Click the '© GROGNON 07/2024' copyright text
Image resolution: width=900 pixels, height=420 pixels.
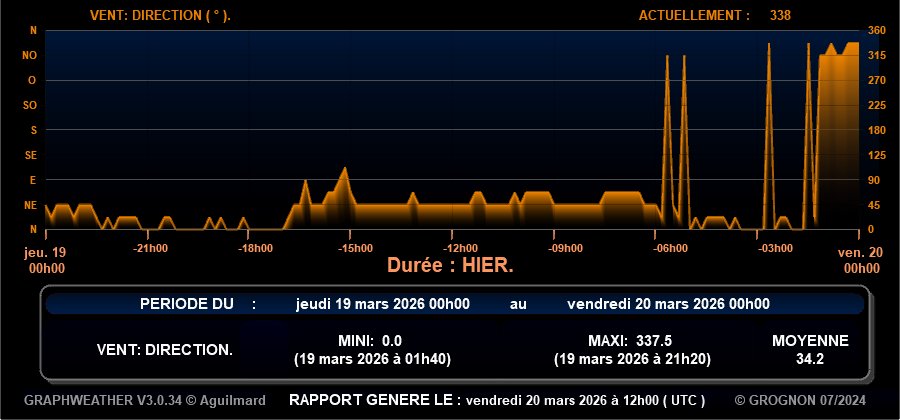[811, 400]
